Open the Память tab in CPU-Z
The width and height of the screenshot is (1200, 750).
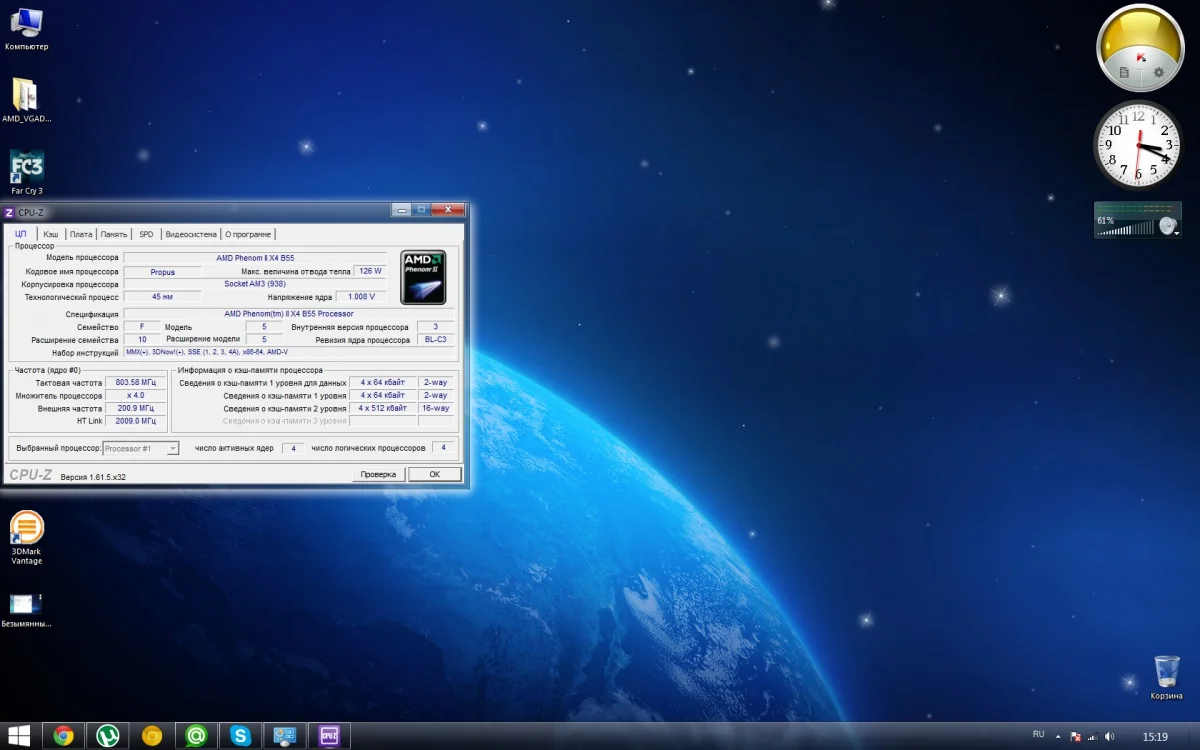tap(114, 234)
